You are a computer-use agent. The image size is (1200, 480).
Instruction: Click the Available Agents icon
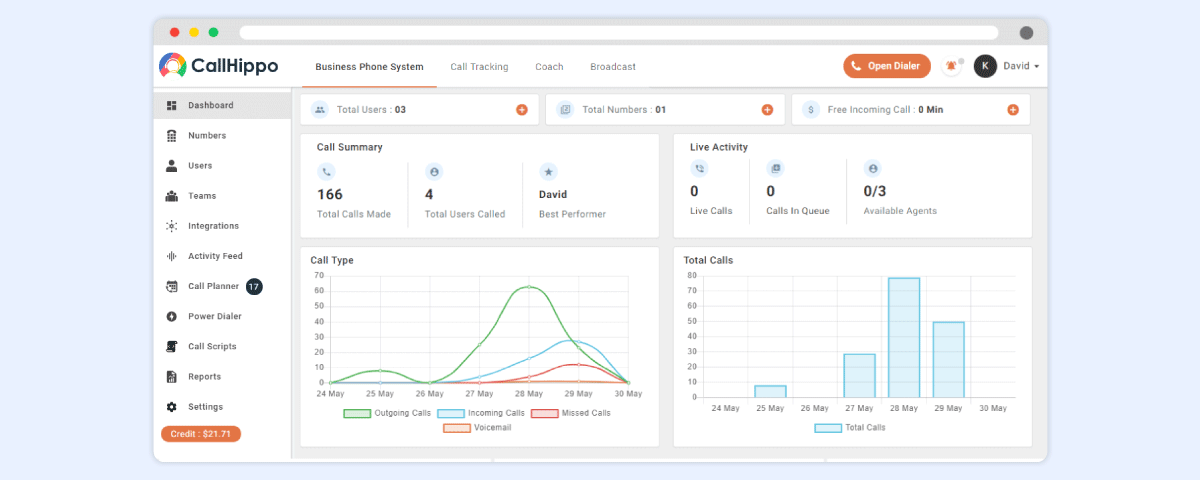tap(872, 168)
